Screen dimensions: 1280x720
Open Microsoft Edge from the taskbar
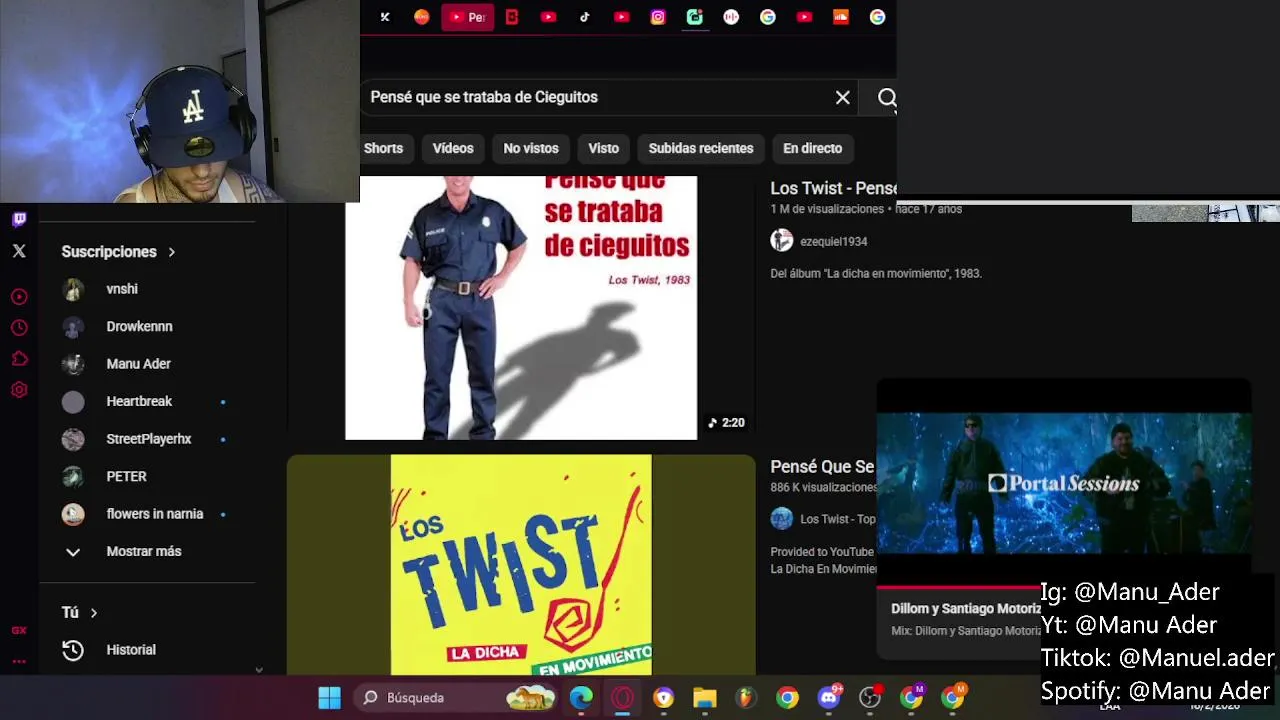581,698
